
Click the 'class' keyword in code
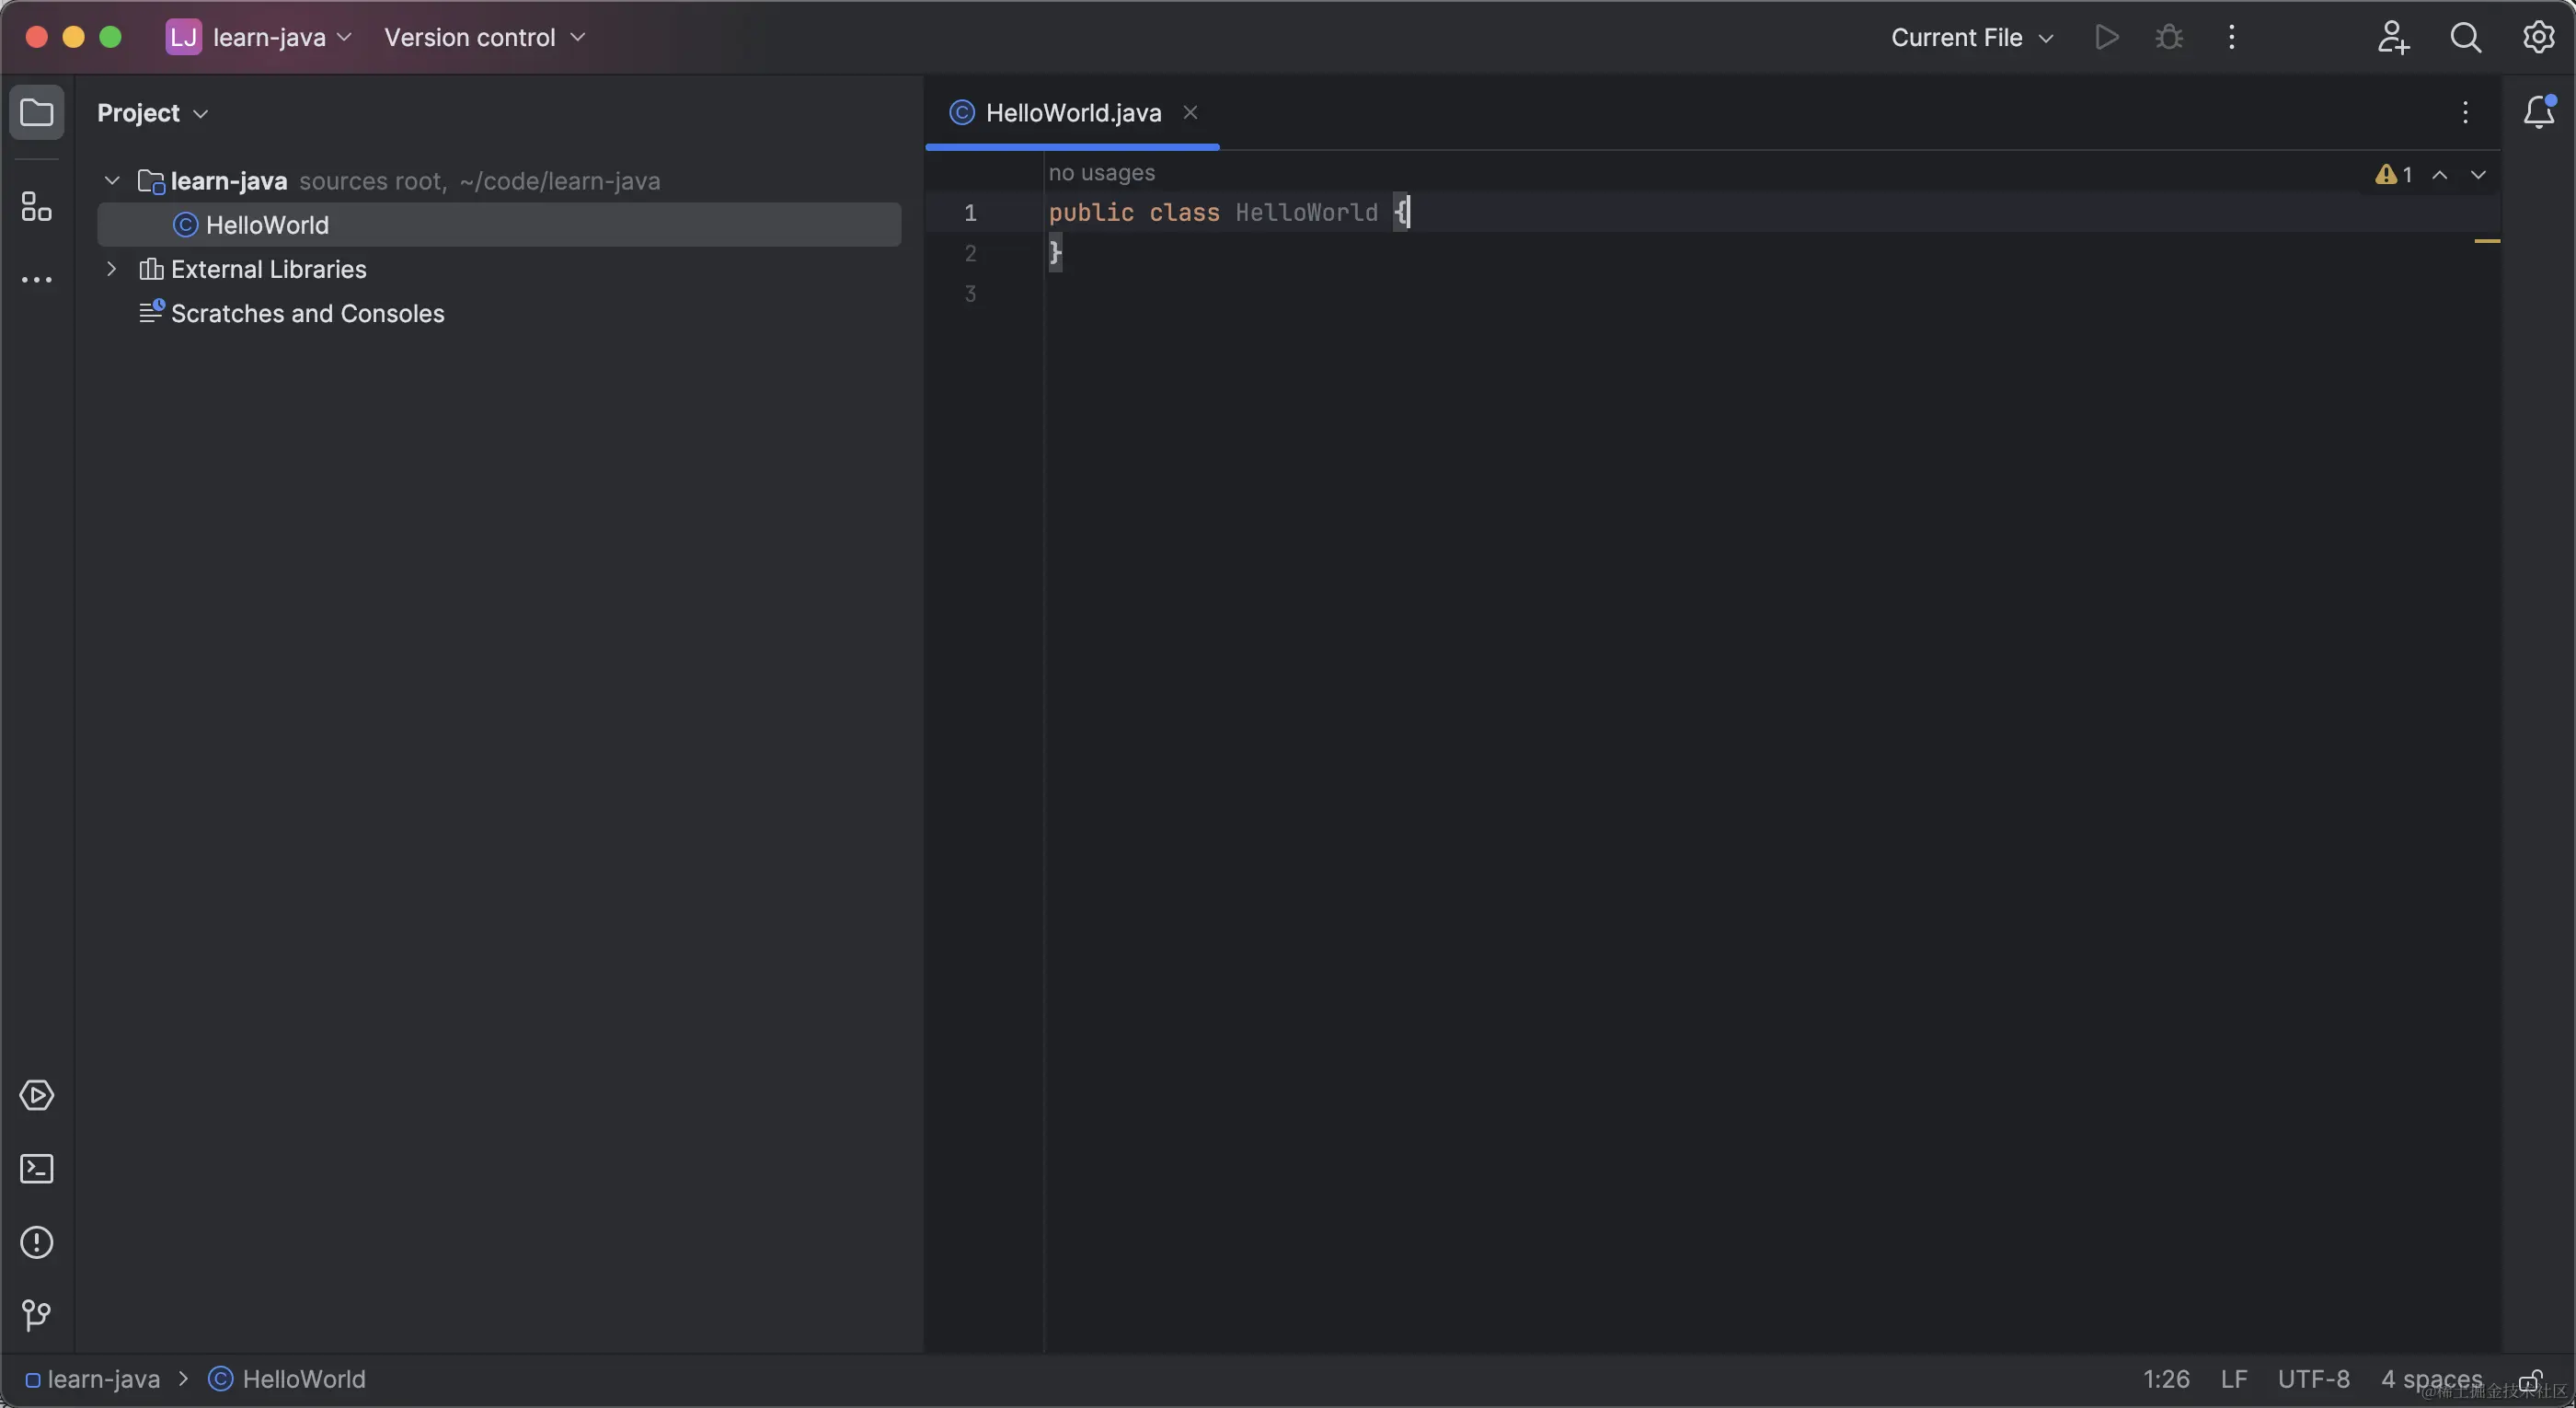pos(1184,213)
